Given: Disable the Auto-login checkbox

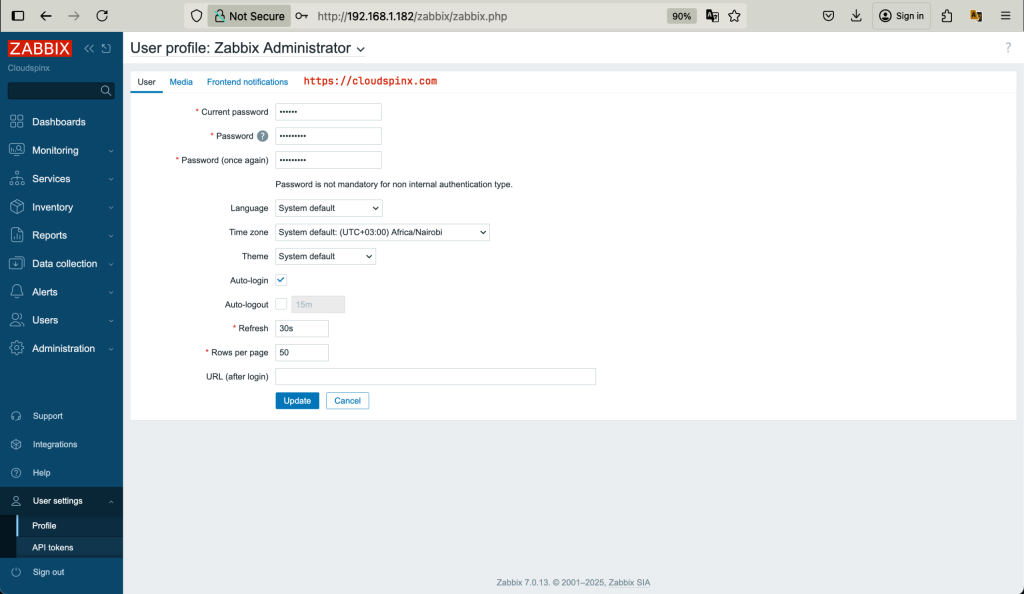Looking at the screenshot, I should pos(281,280).
